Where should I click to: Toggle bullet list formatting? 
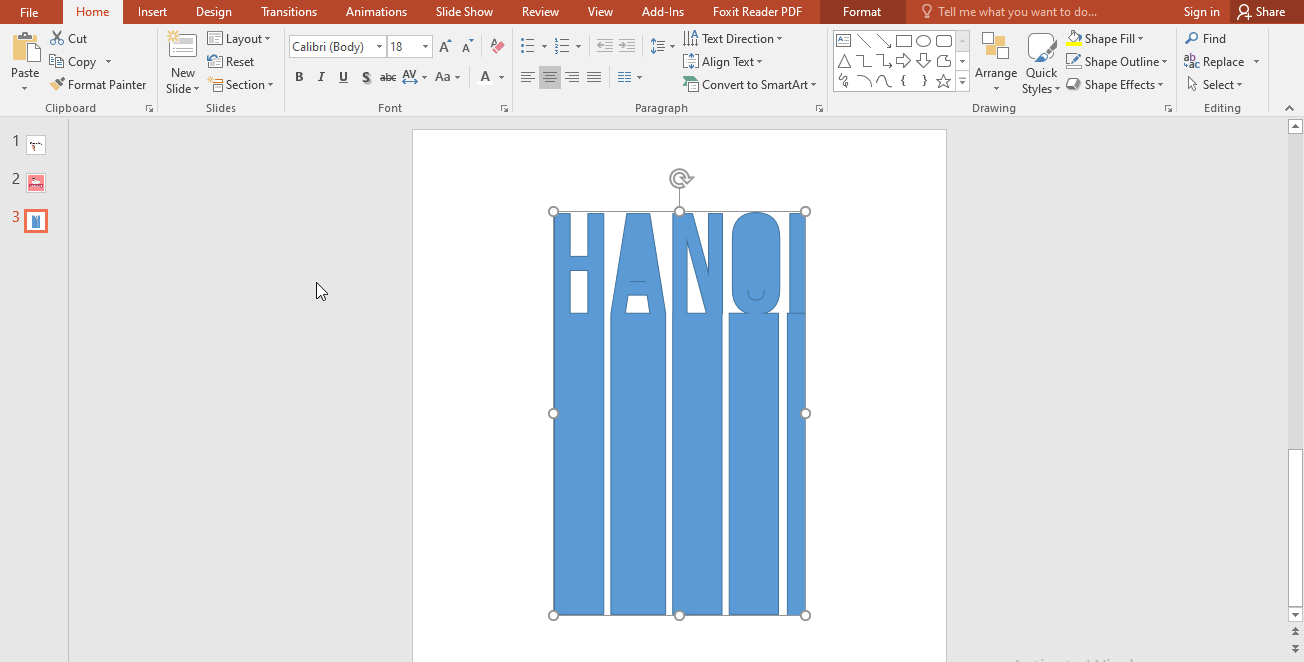click(x=529, y=45)
